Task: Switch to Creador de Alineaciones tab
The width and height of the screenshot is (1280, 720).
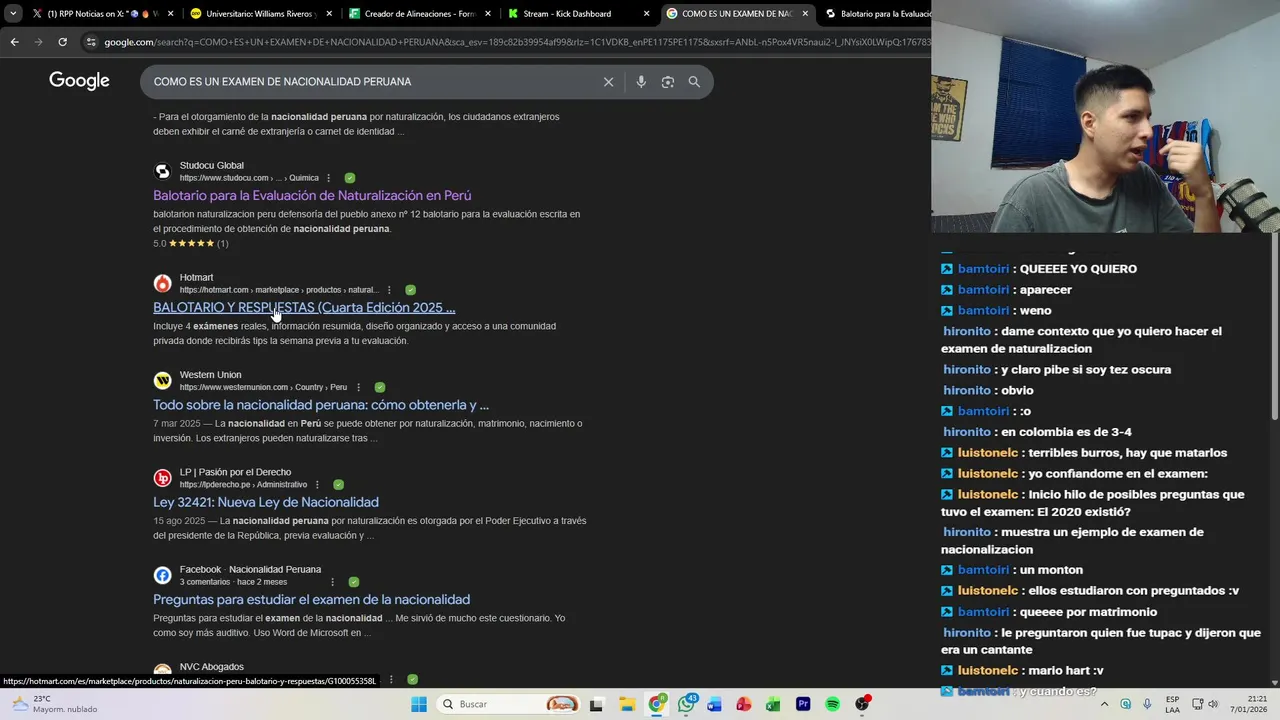Action: [418, 14]
